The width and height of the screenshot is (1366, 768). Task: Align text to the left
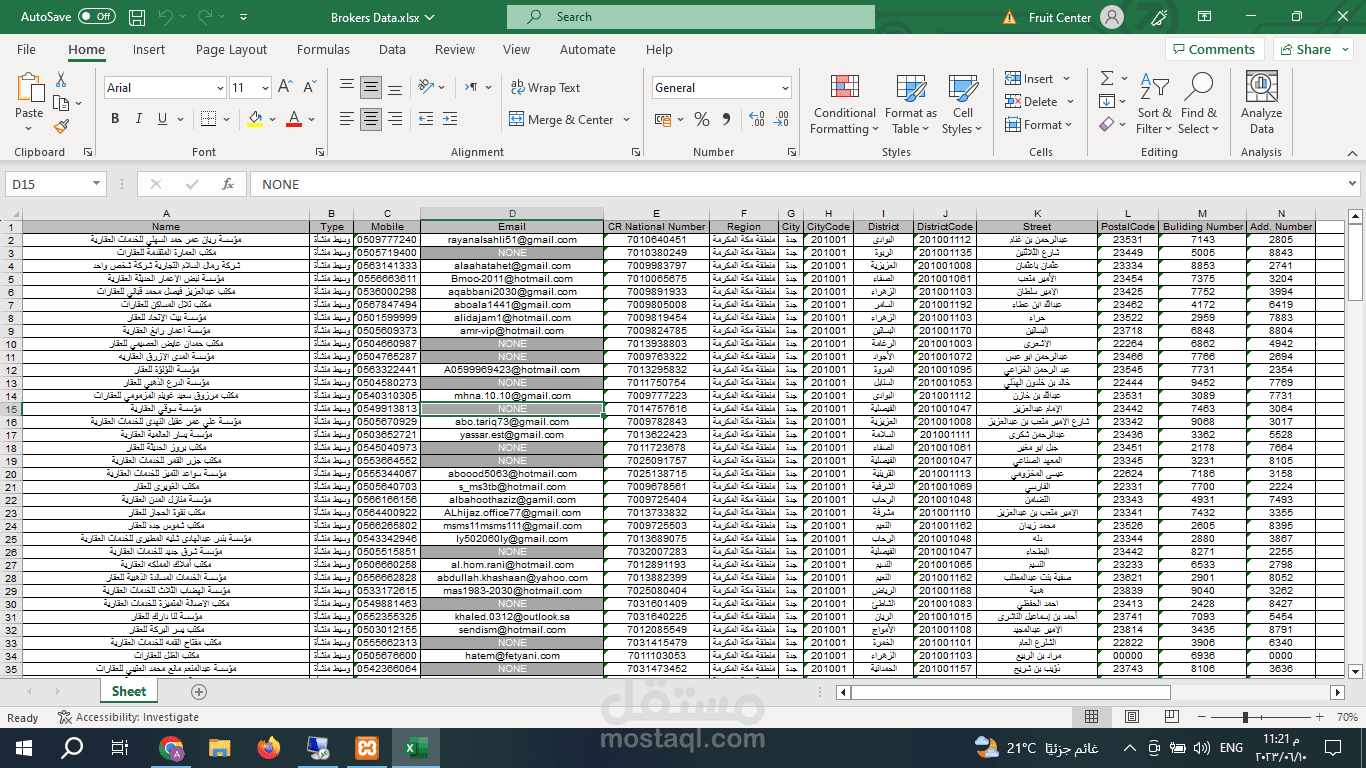(347, 120)
